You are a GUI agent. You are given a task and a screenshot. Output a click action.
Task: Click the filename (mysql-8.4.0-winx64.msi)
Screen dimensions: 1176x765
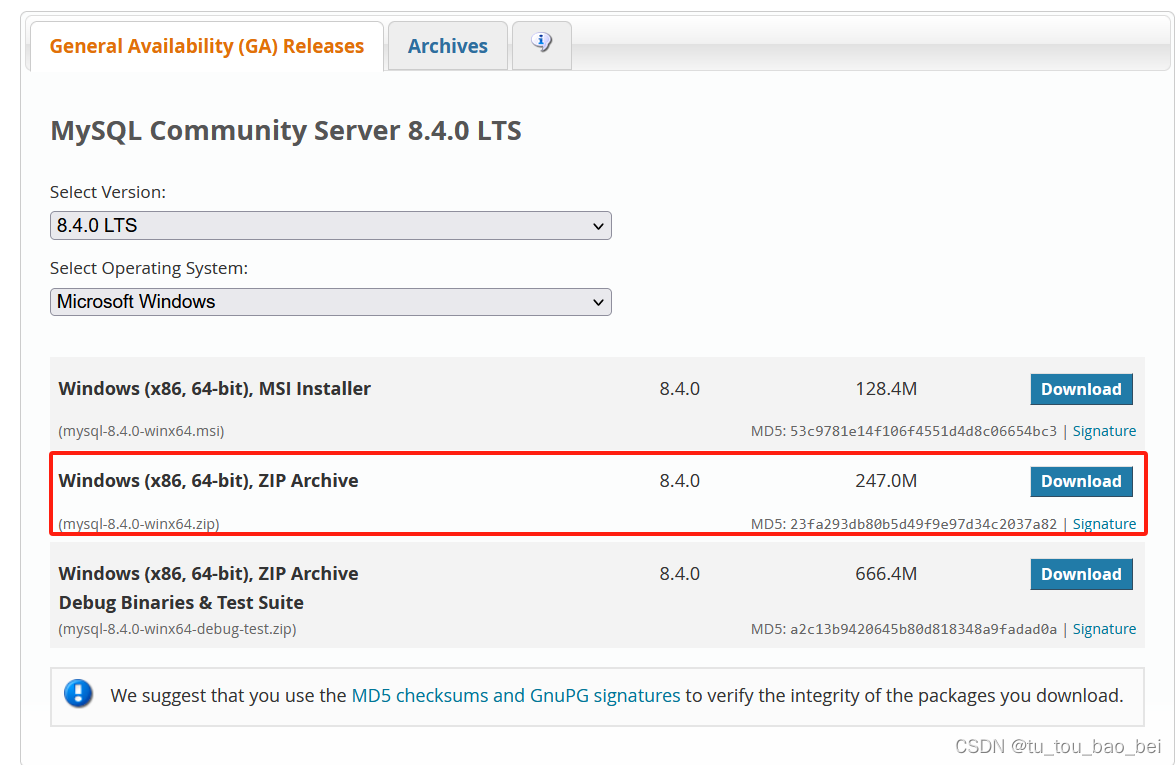(x=141, y=431)
